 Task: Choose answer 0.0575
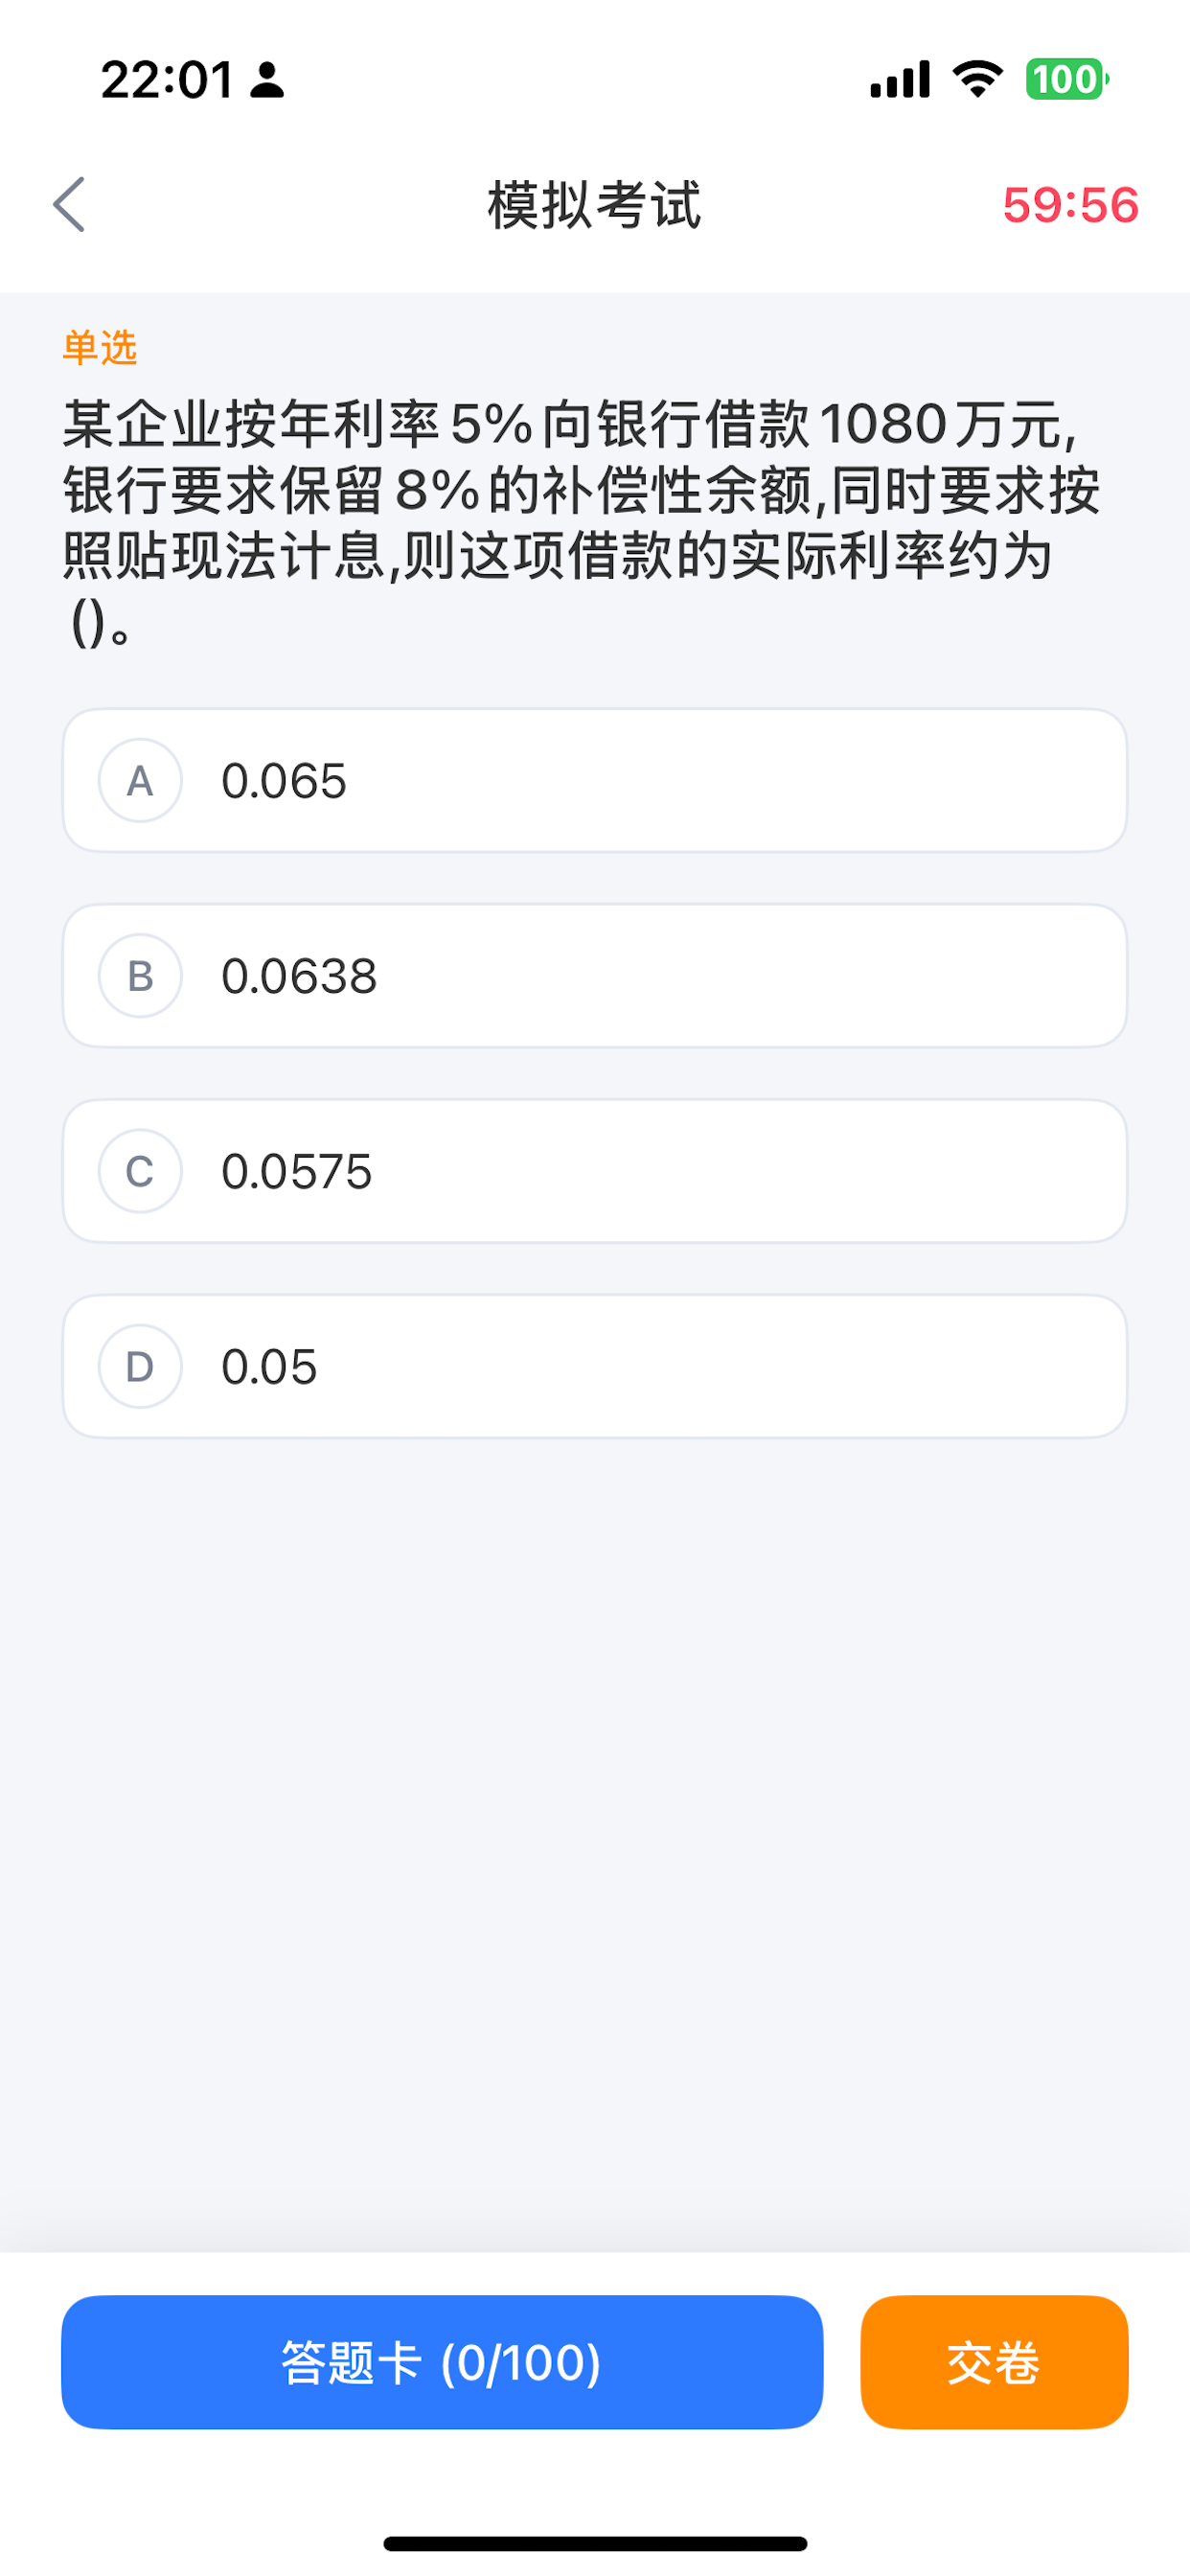tap(595, 1170)
